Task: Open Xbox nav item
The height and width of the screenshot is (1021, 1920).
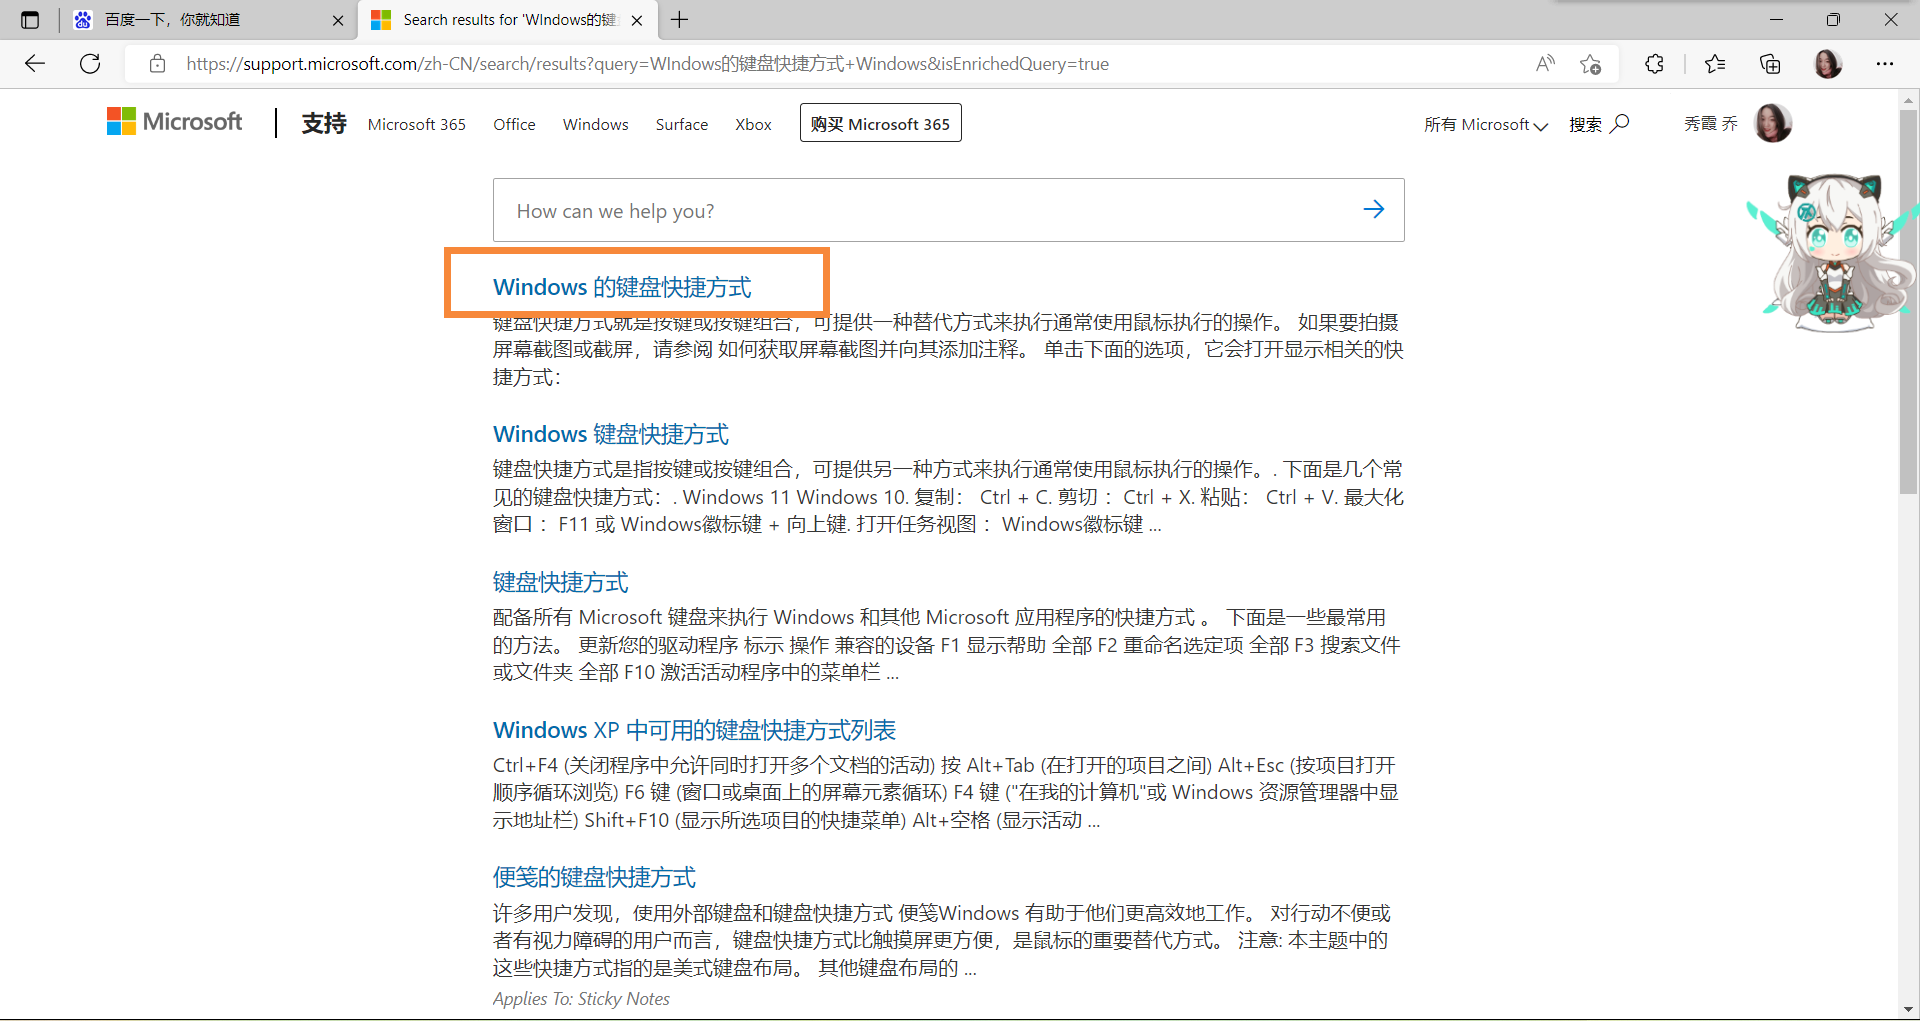Action: [x=753, y=124]
